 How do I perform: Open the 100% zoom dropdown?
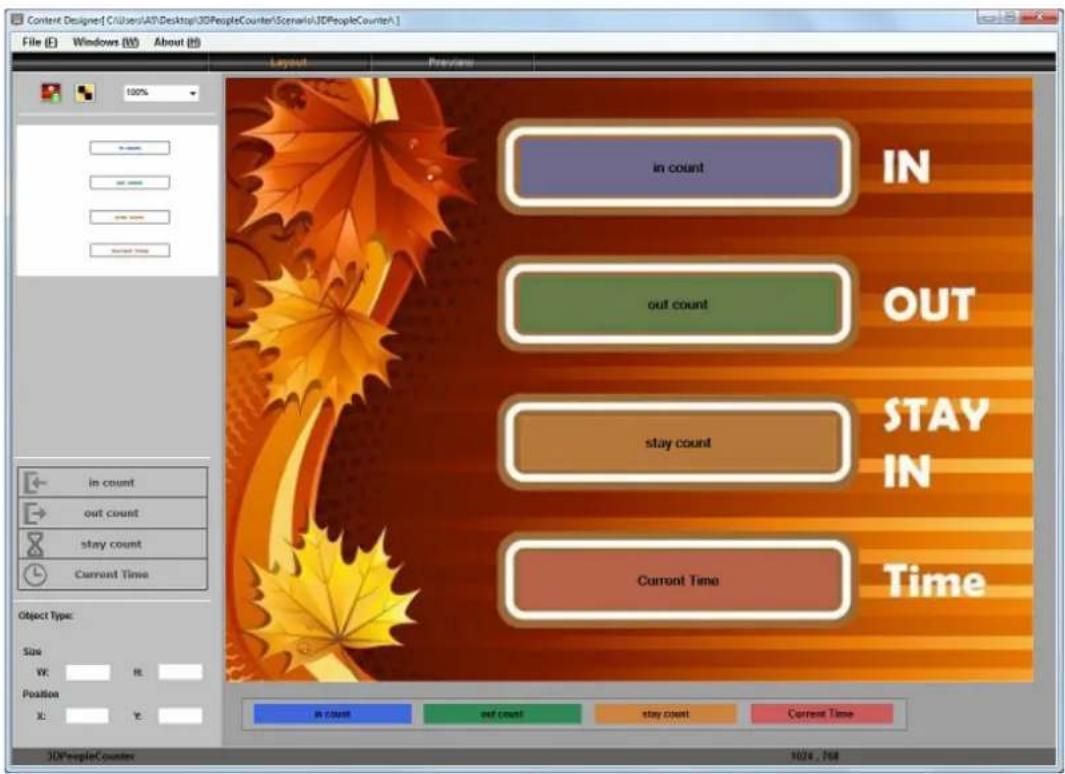click(162, 92)
